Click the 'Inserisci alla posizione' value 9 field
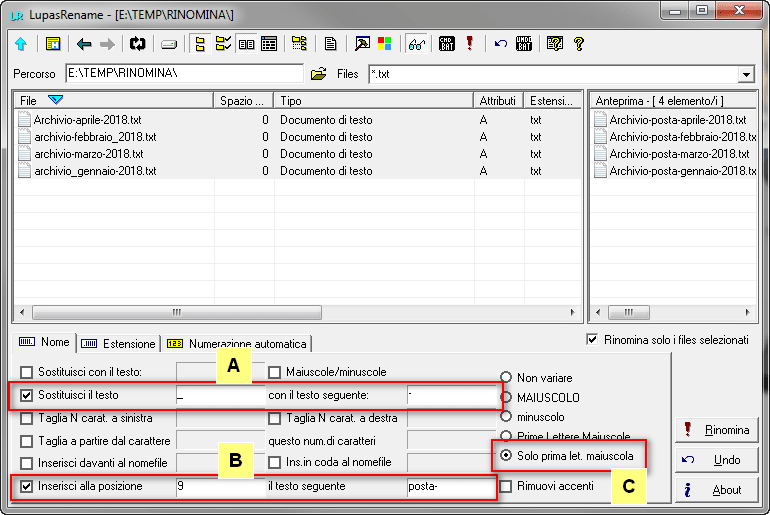770x515 pixels. 220,487
